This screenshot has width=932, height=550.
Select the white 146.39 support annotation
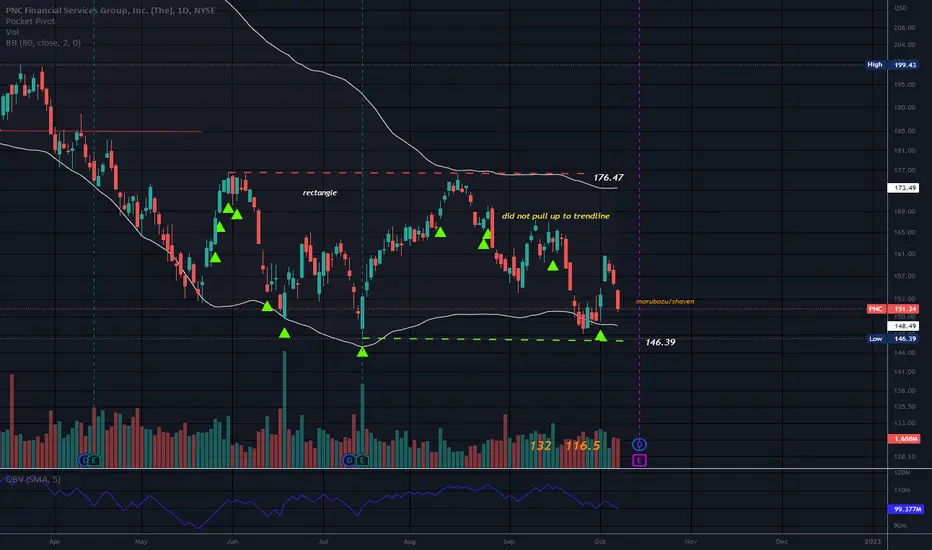pos(660,342)
